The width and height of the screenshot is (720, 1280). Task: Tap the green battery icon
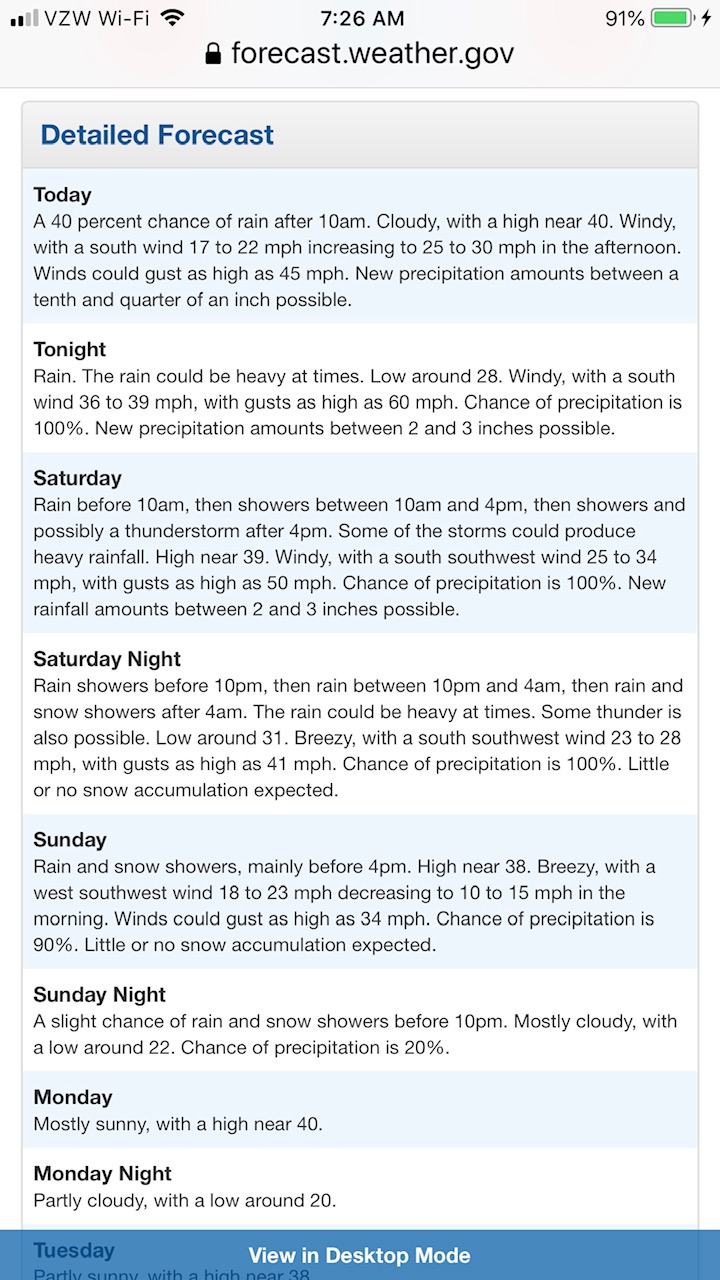pos(671,18)
